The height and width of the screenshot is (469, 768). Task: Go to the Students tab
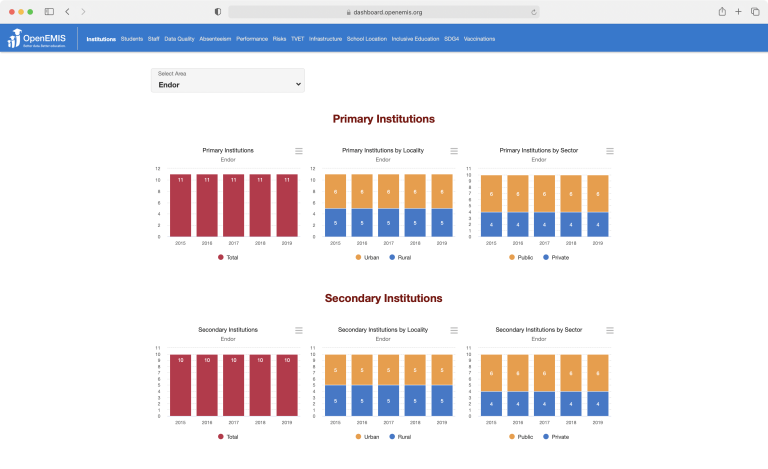(132, 39)
